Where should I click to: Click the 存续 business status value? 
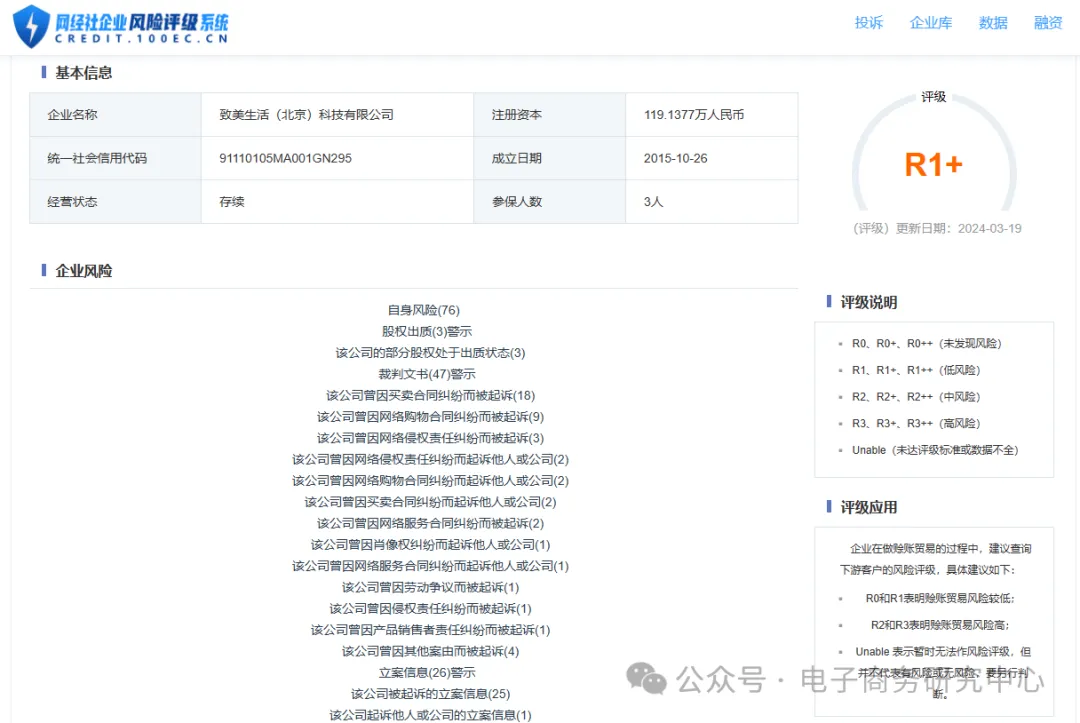231,202
